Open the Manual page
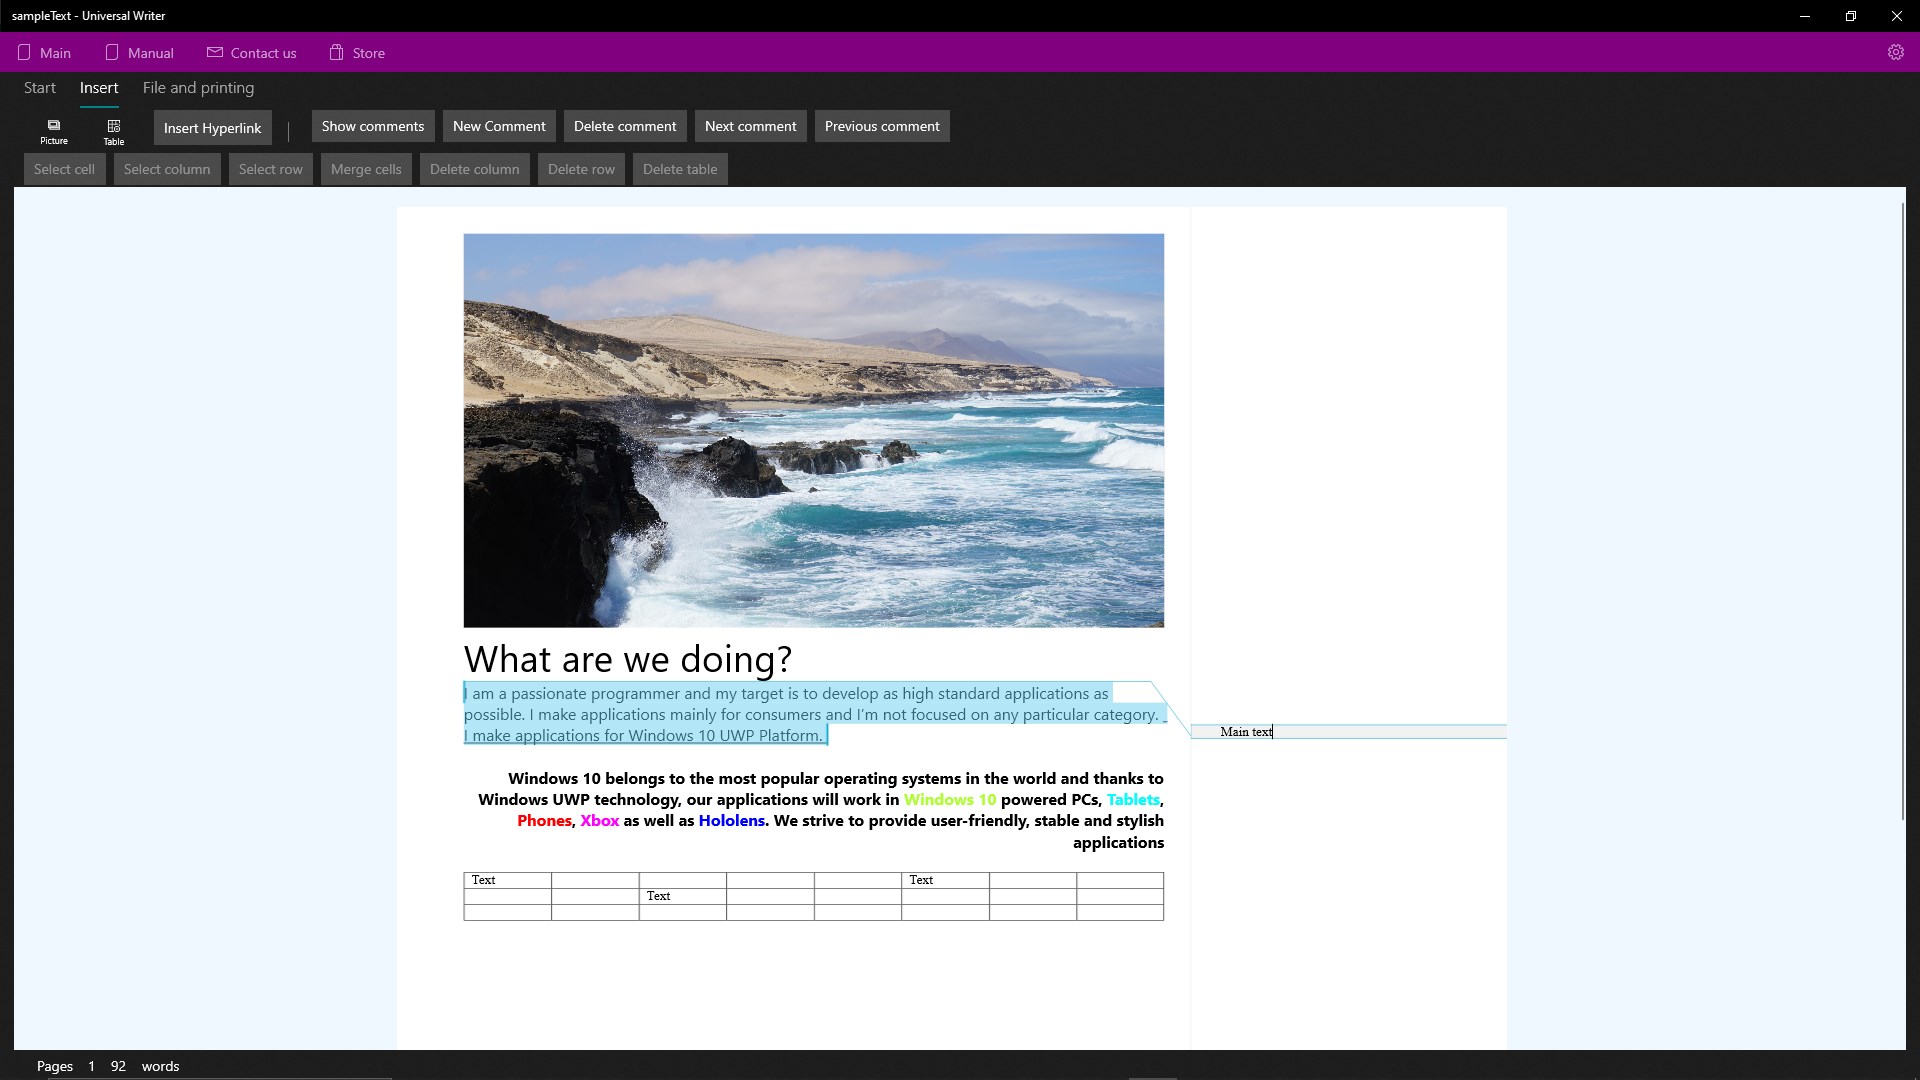 139,53
